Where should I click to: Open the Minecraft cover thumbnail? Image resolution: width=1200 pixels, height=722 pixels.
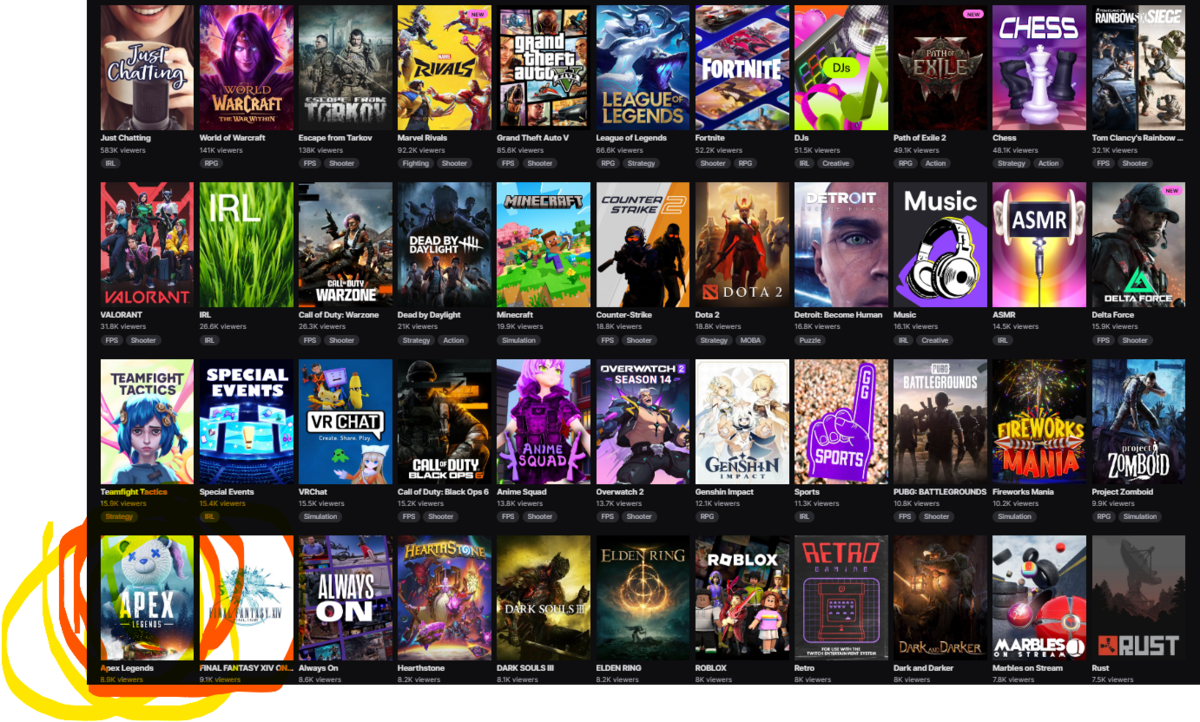544,244
